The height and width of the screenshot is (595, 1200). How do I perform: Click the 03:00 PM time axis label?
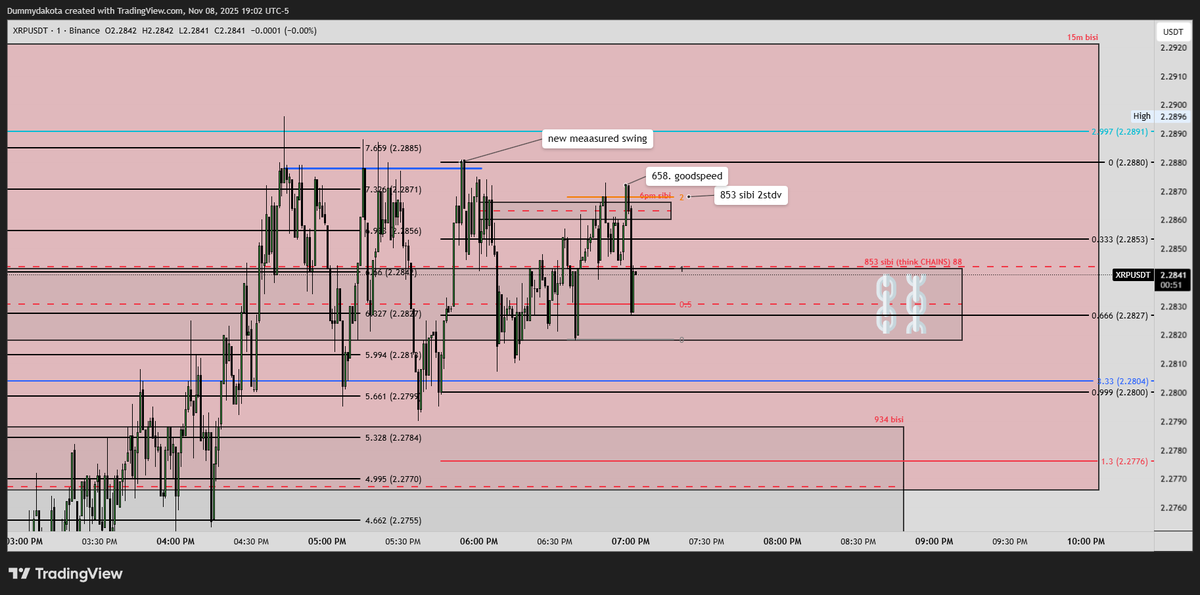point(24,541)
